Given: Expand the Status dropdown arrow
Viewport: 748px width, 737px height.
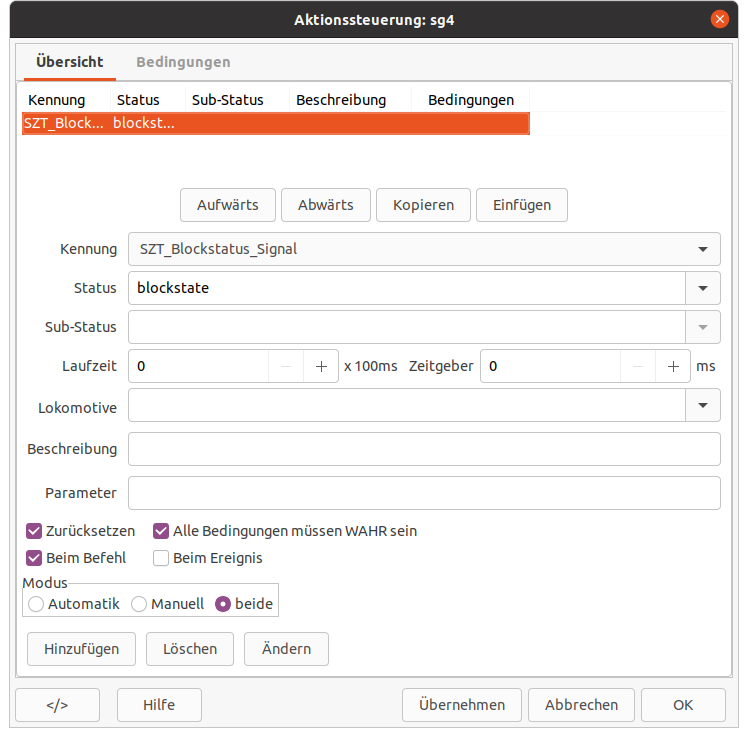Looking at the screenshot, I should 702,288.
